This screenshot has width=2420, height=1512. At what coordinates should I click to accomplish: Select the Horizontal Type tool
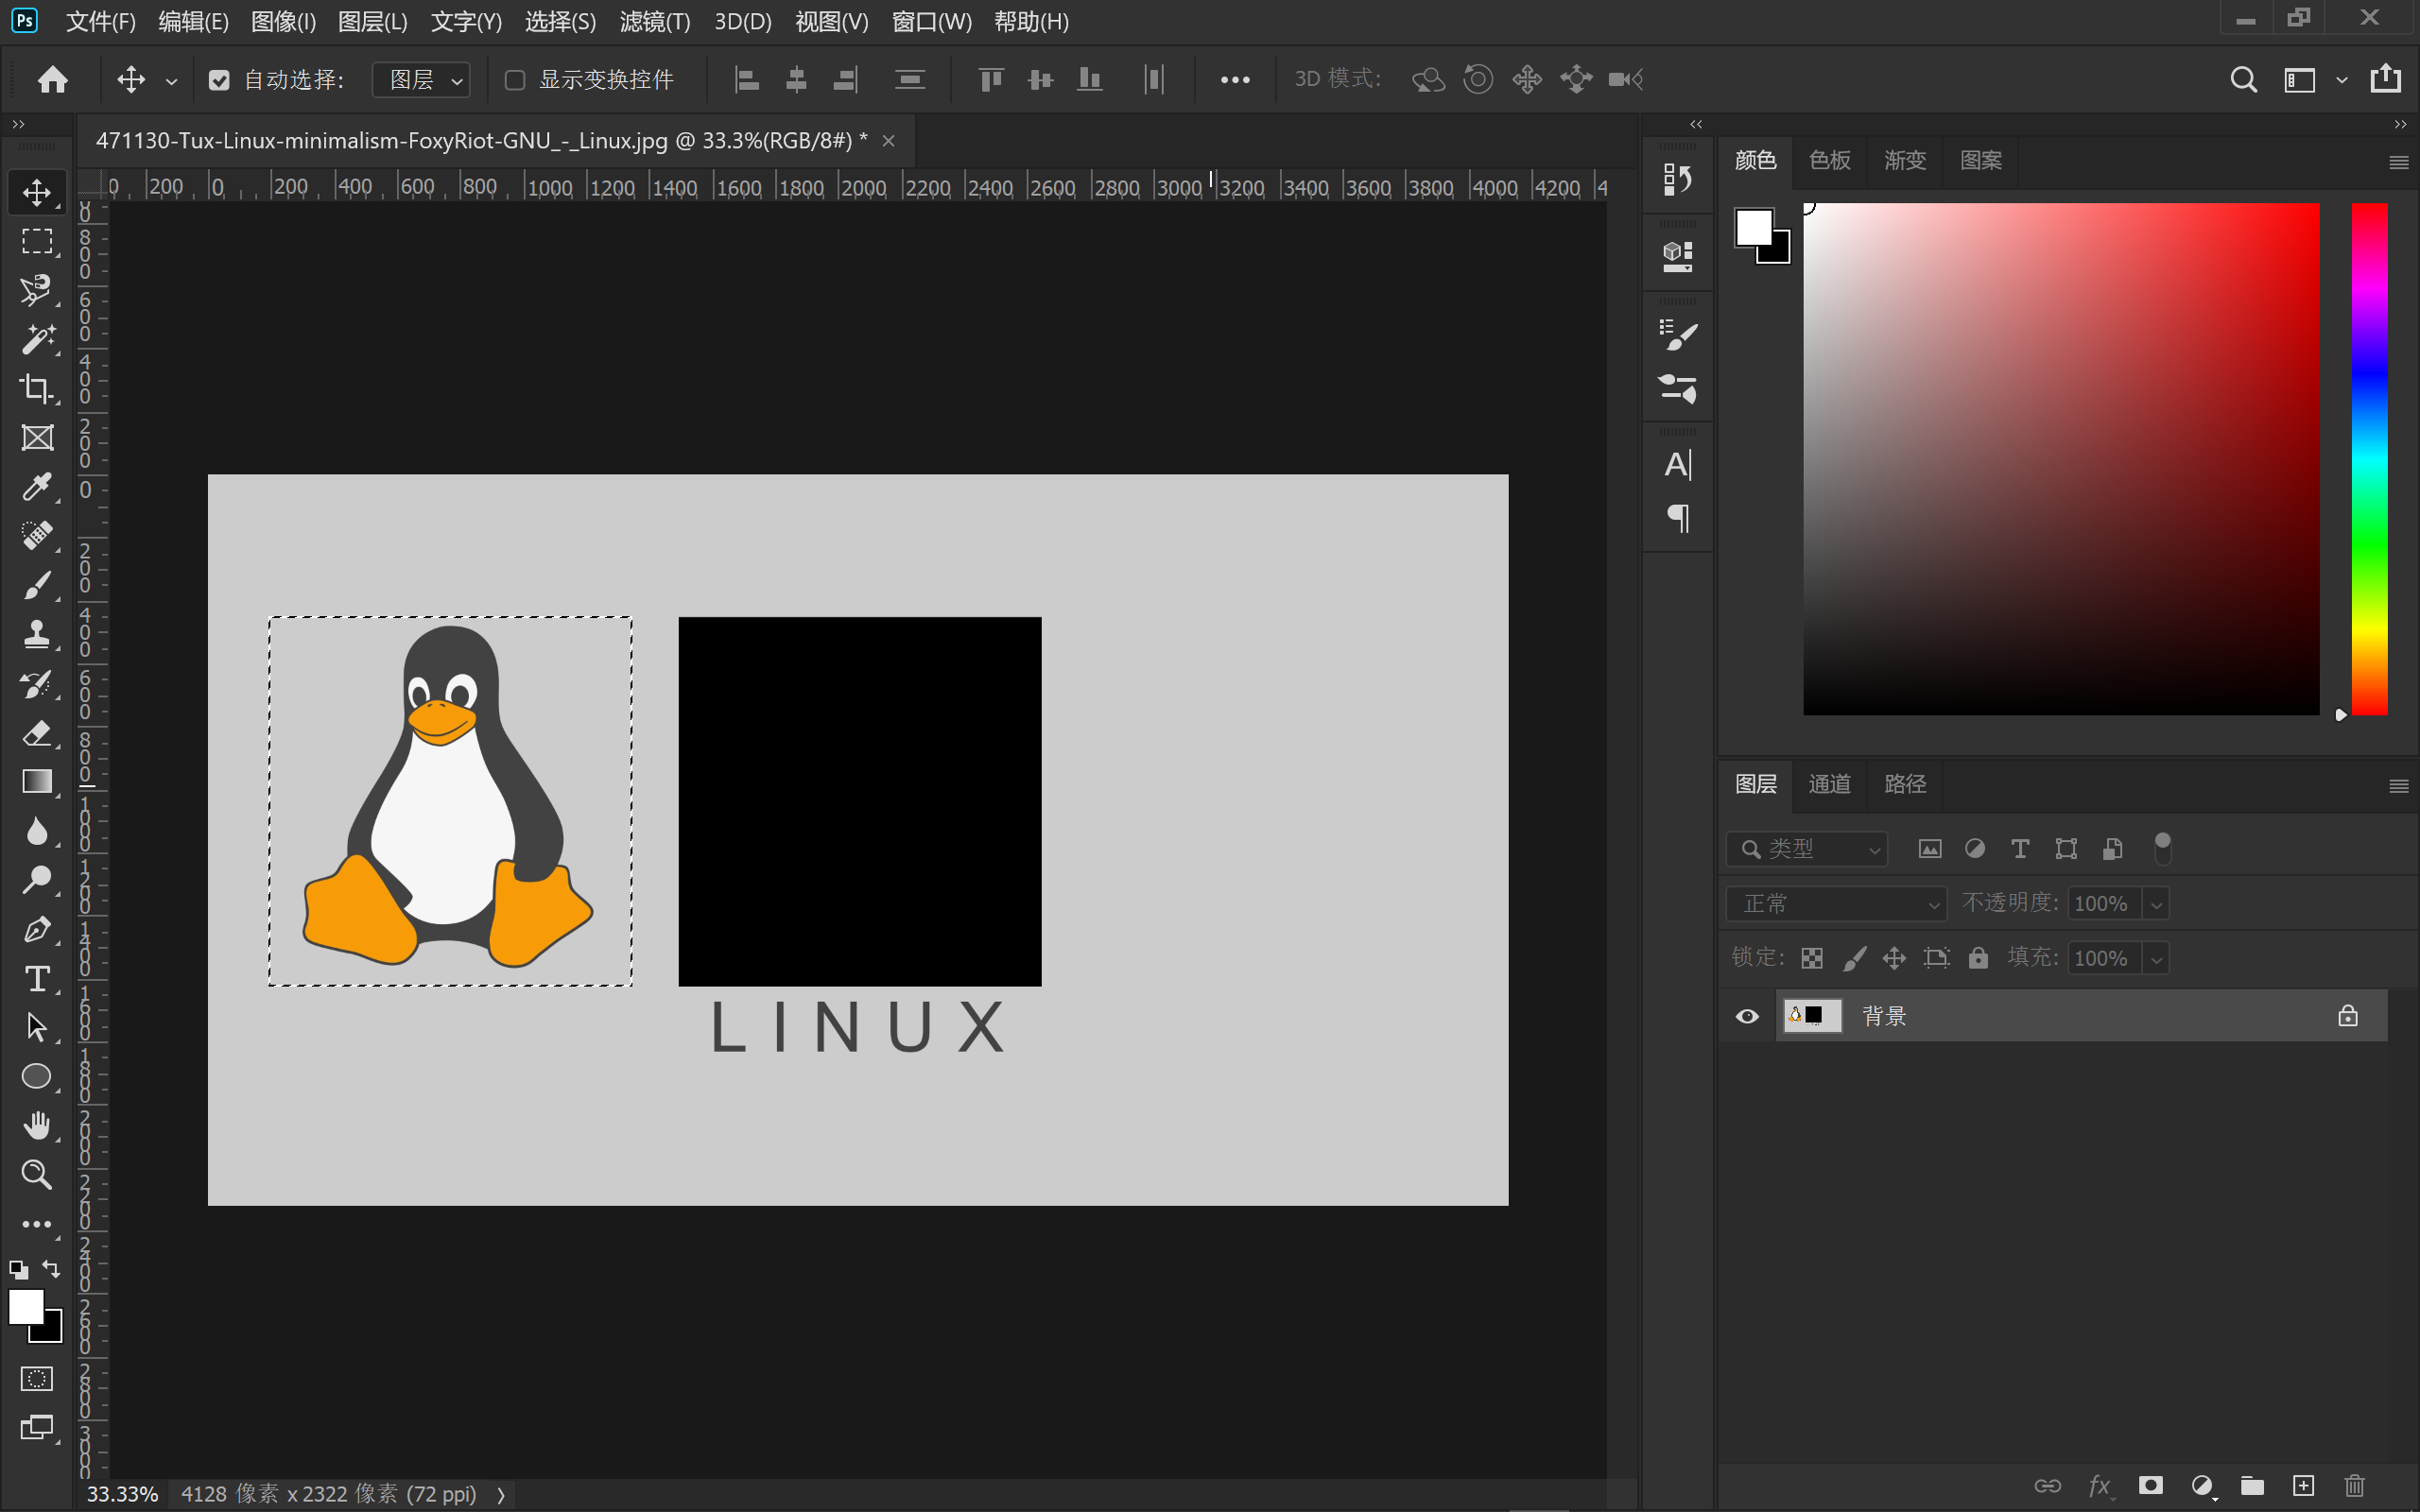(x=37, y=978)
